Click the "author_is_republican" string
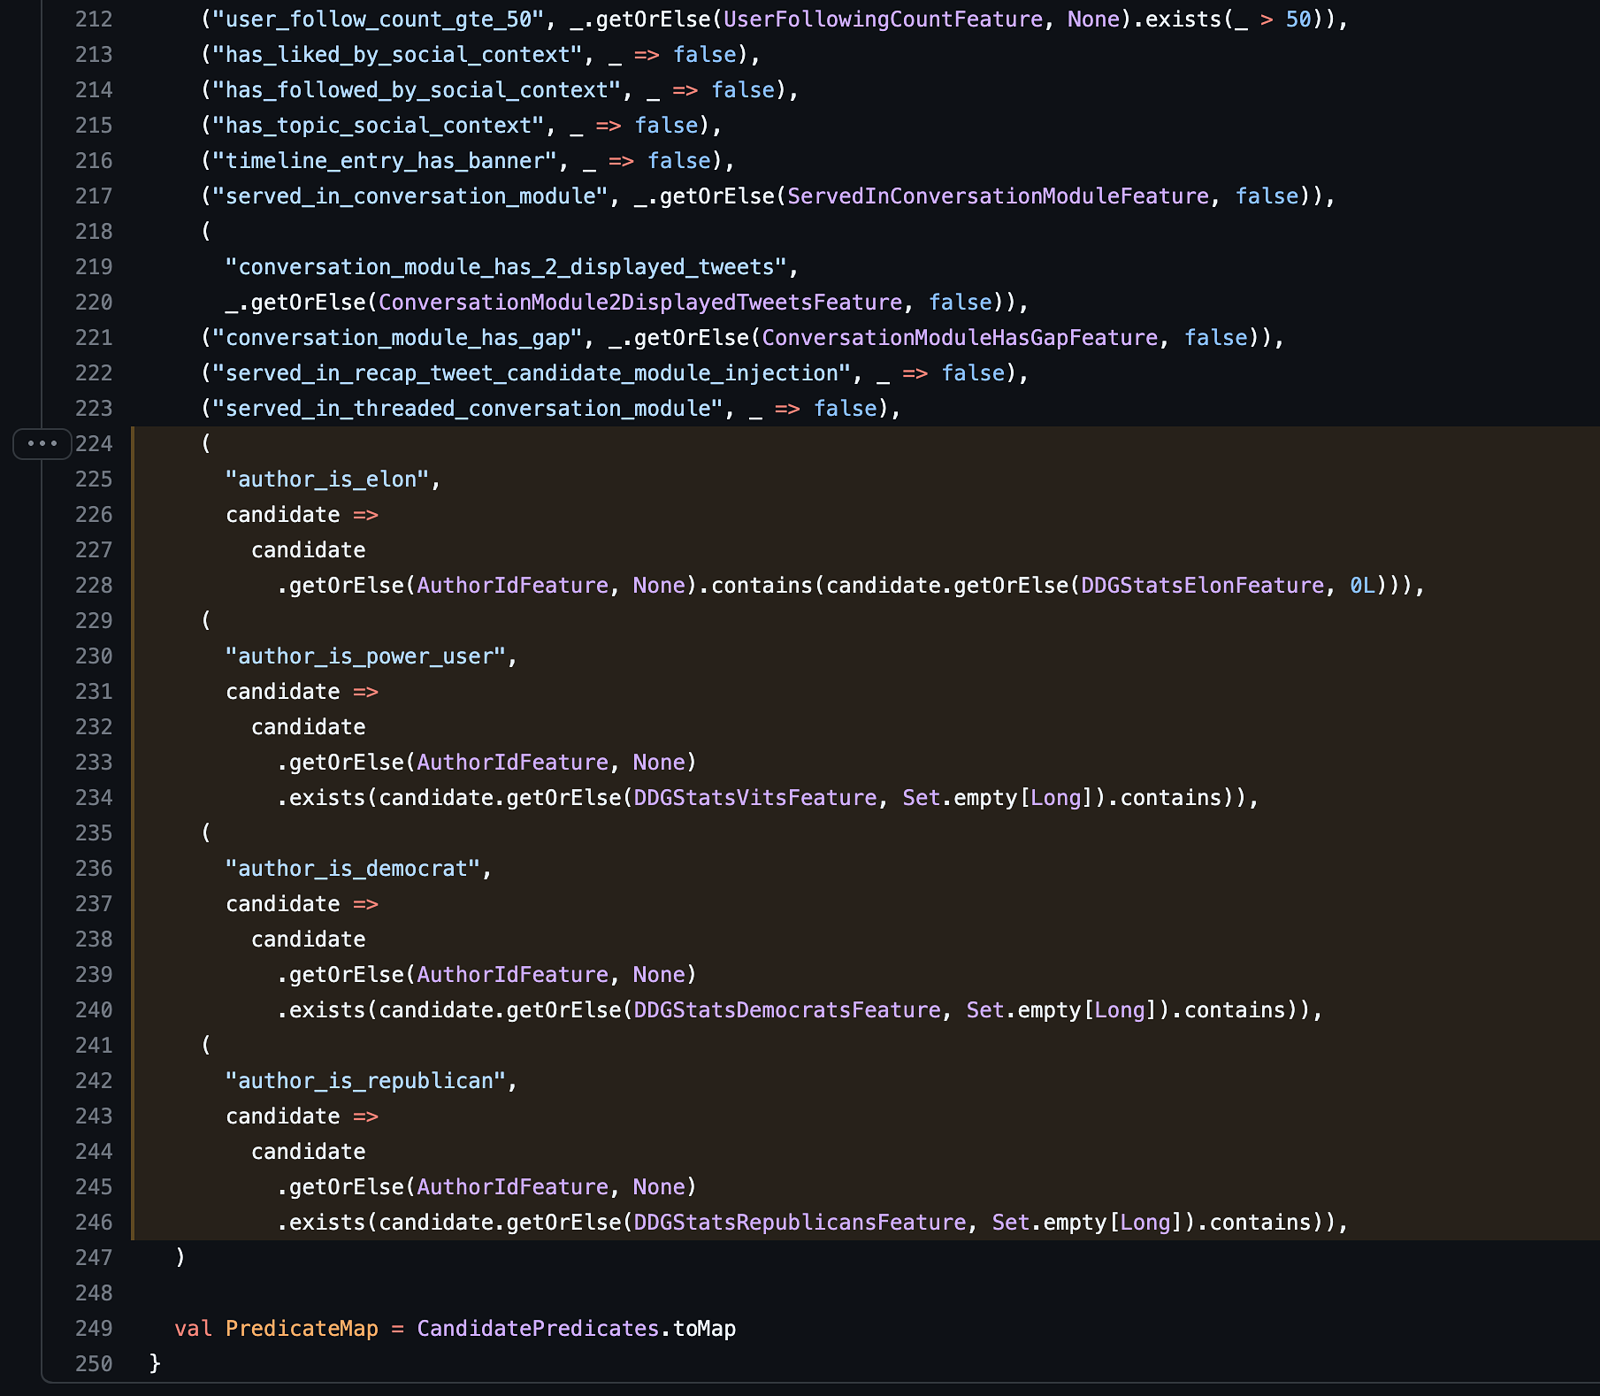1600x1396 pixels. click(x=365, y=1081)
